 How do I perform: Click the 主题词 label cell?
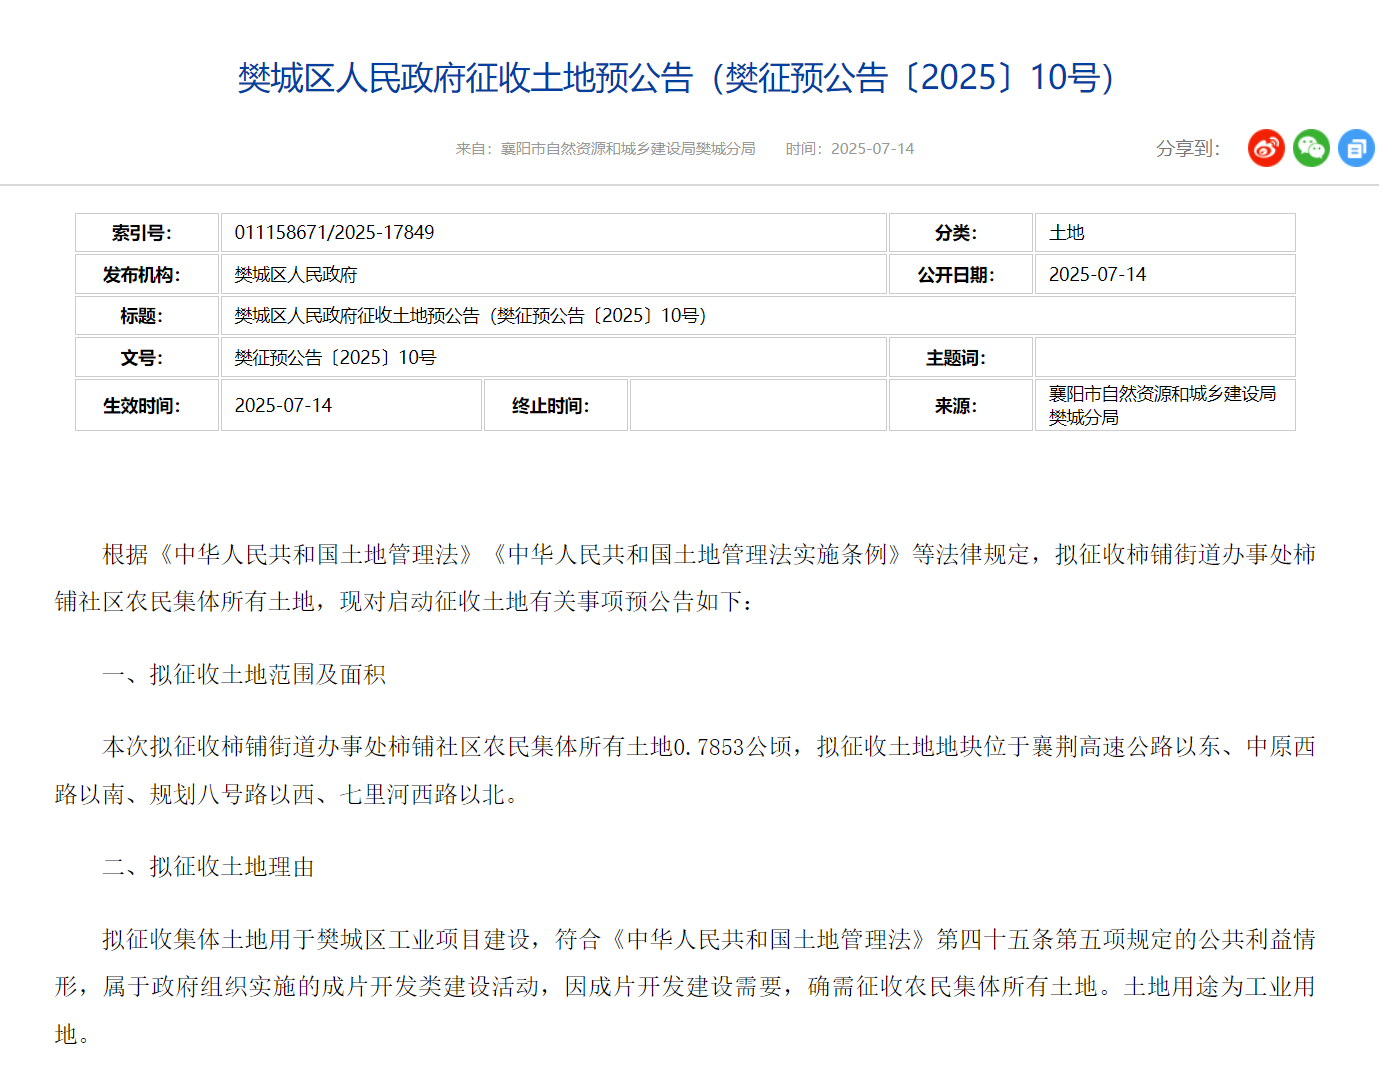pos(961,357)
